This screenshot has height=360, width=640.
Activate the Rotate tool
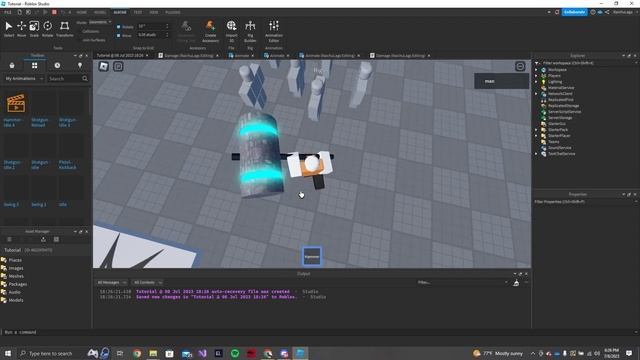[47, 29]
